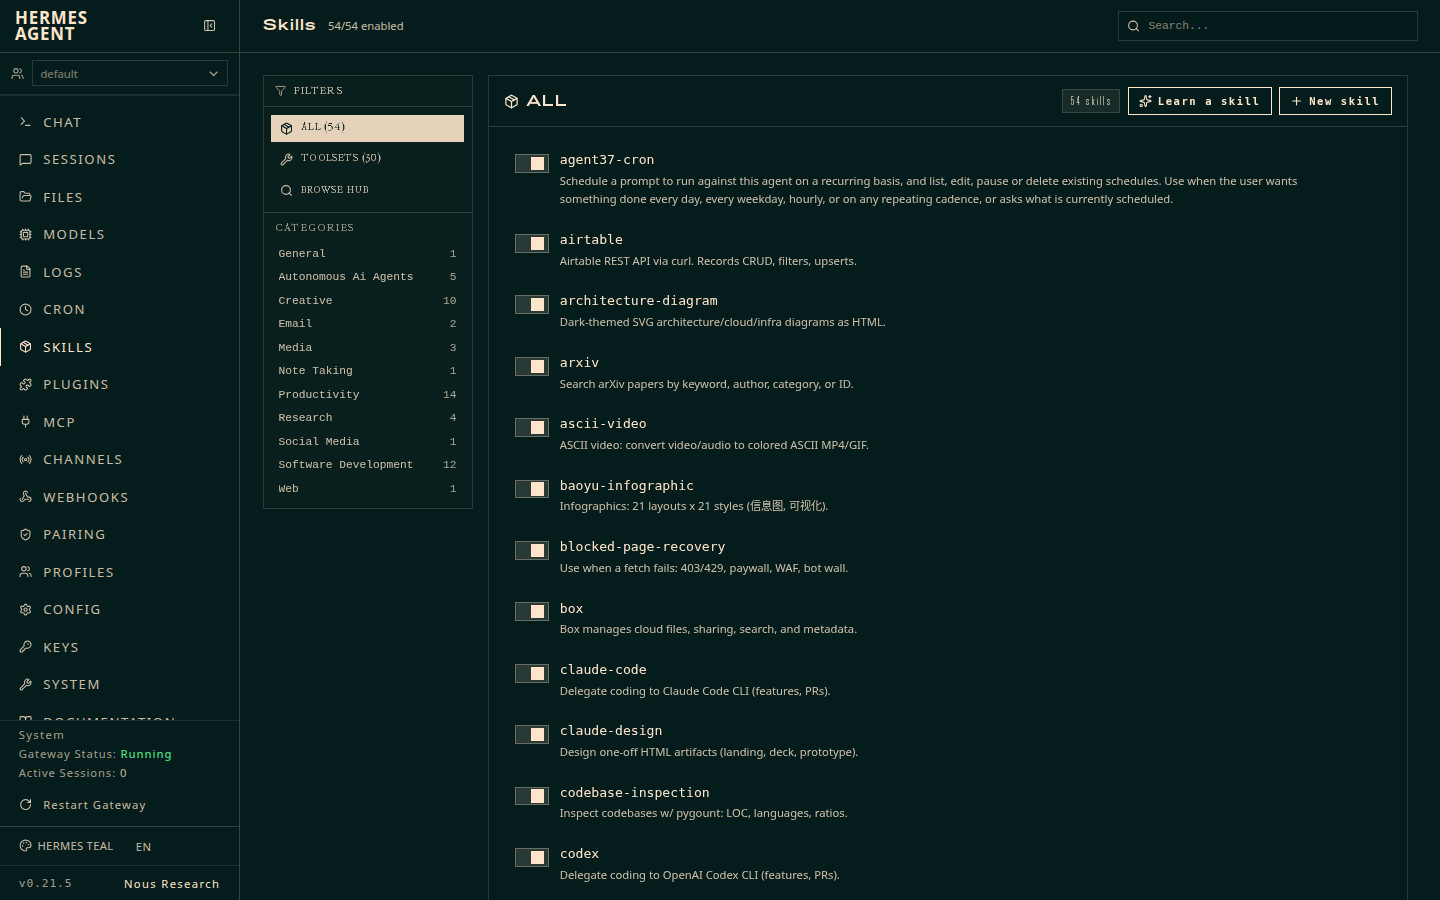Image resolution: width=1440 pixels, height=900 pixels.
Task: Click the Restart Gateway refresh icon
Action: [26, 805]
